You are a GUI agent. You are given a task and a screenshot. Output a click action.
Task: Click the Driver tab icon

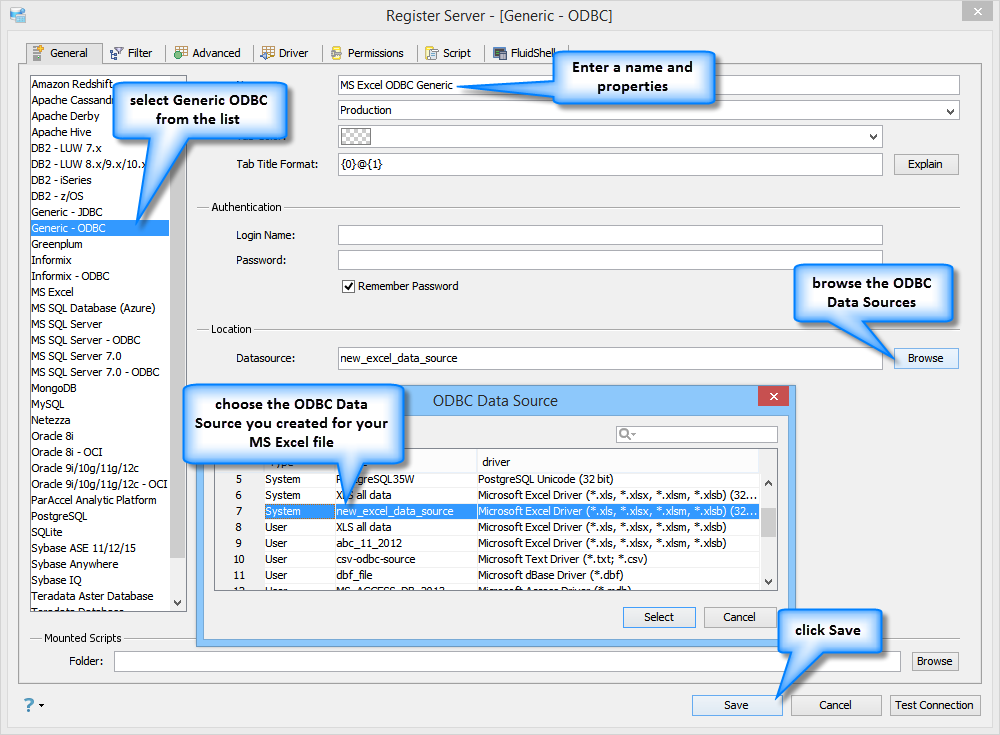[x=268, y=53]
